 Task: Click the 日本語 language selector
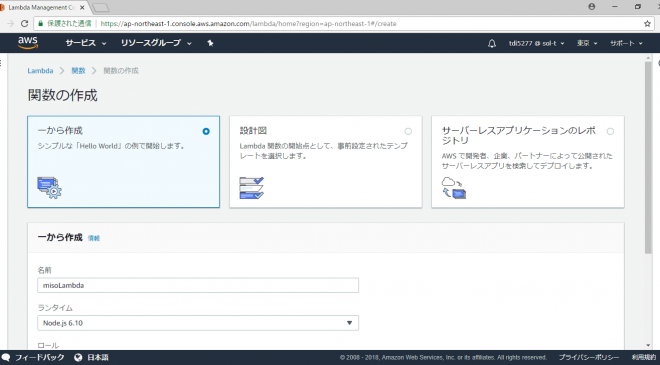[98, 357]
